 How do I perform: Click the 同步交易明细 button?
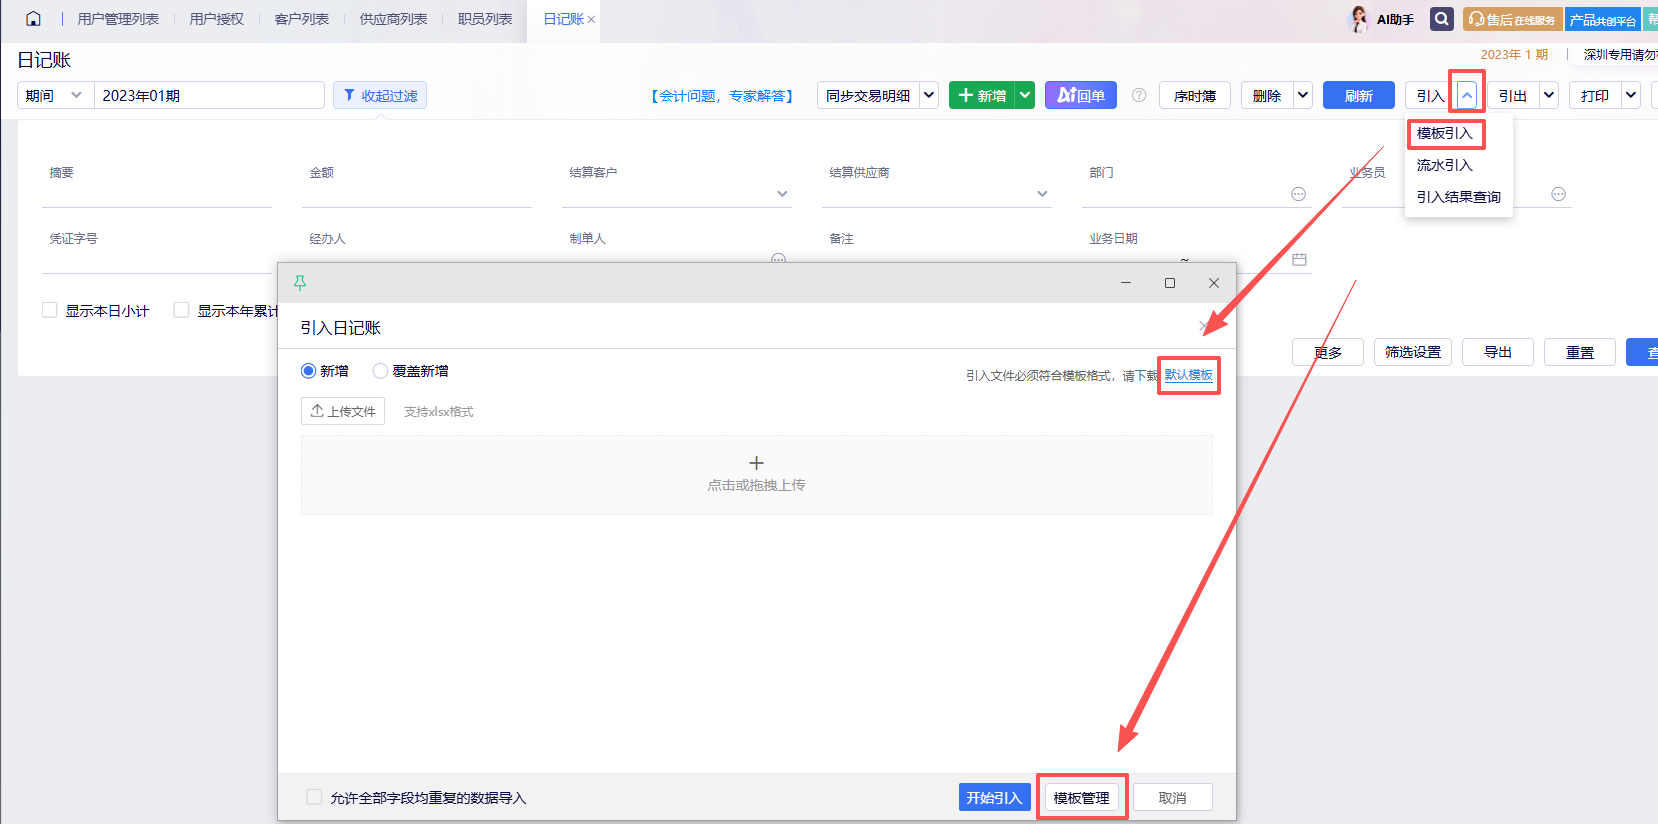click(868, 95)
